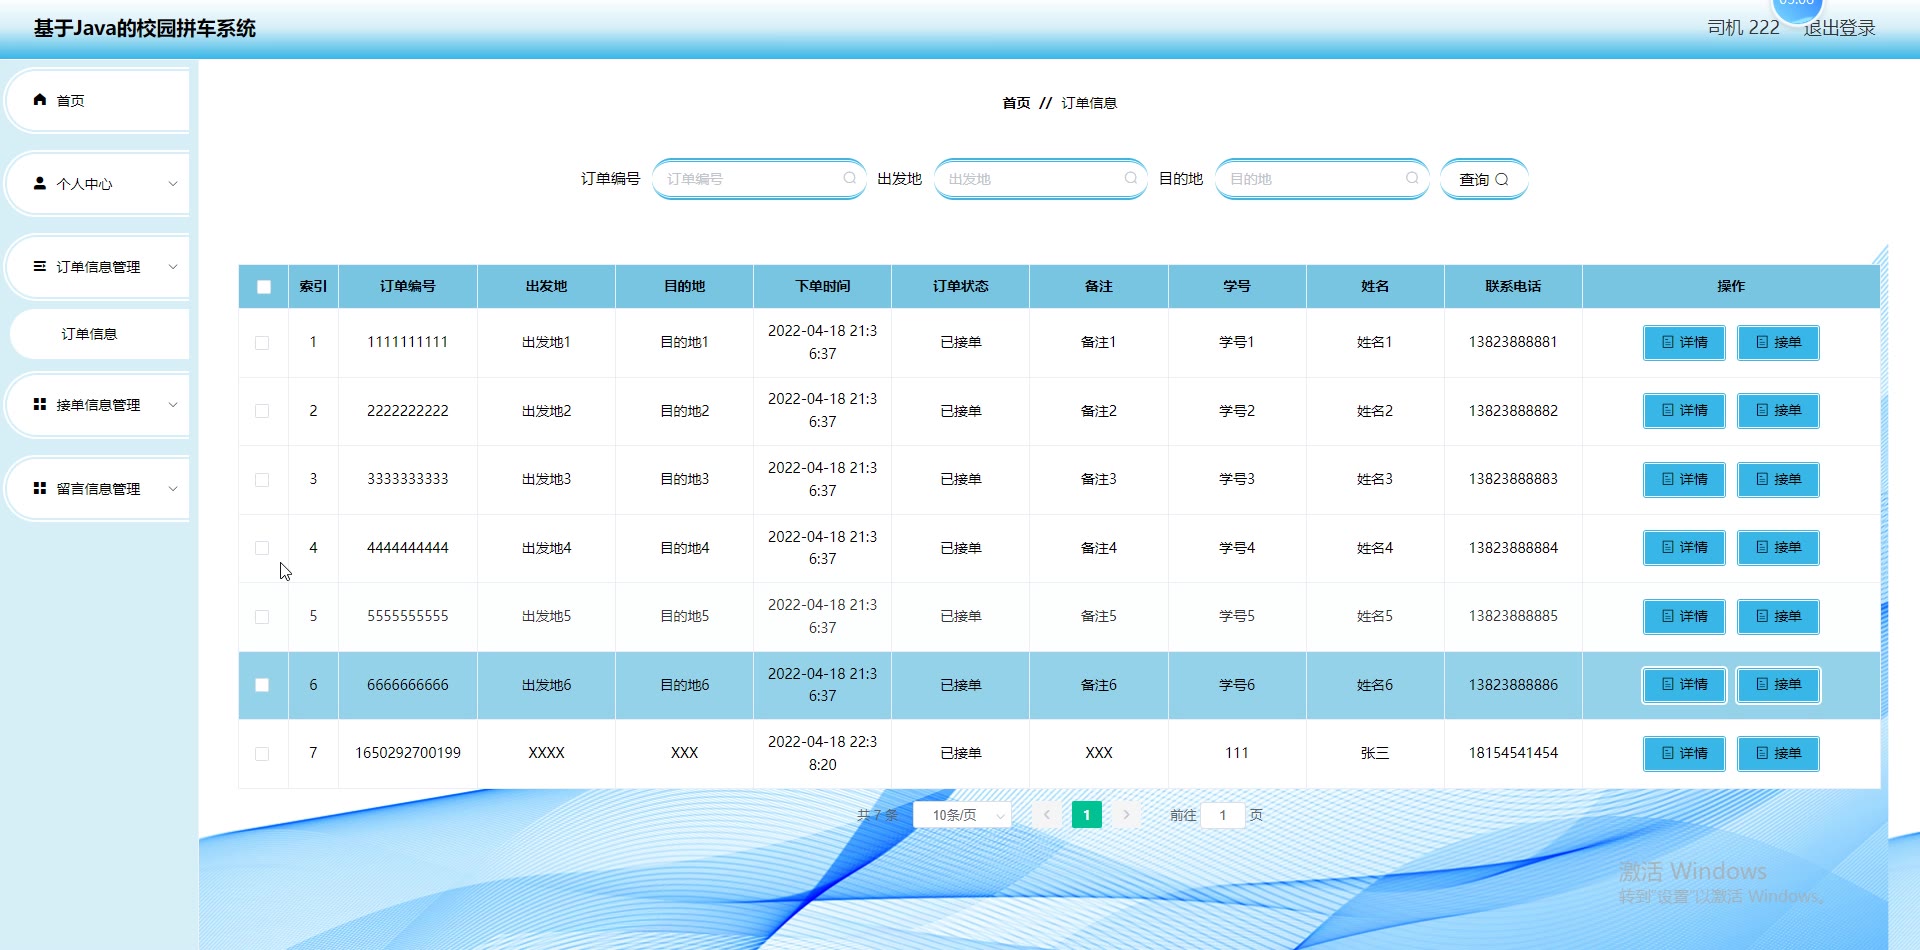Click the person icon beside 个人中心

tap(40, 184)
